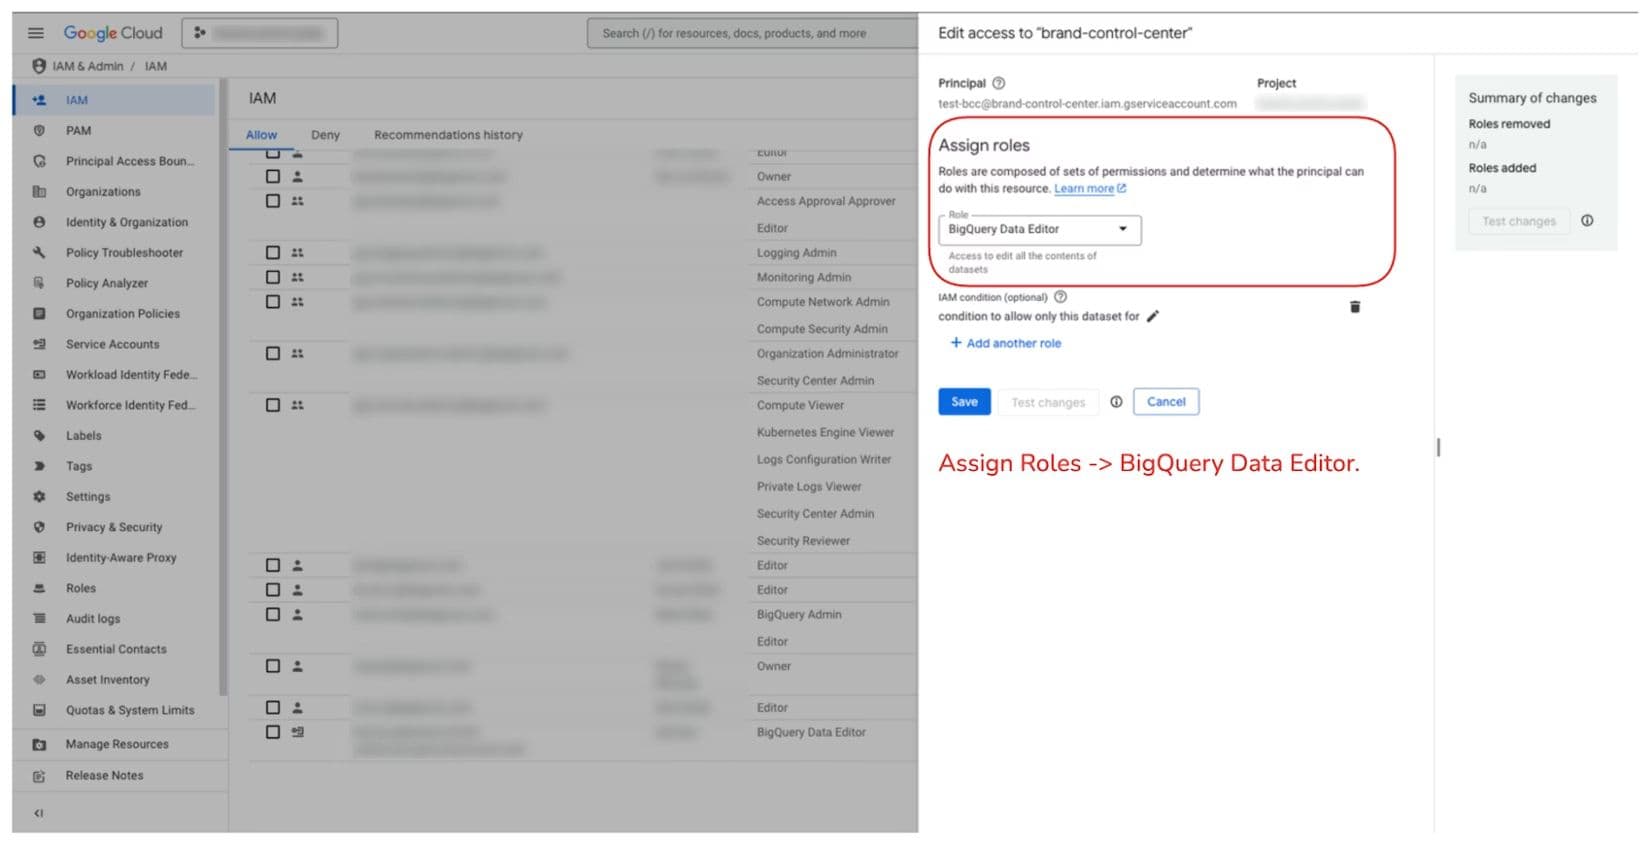Click IAM & Admin breadcrumb
The height and width of the screenshot is (845, 1650).
pos(88,66)
